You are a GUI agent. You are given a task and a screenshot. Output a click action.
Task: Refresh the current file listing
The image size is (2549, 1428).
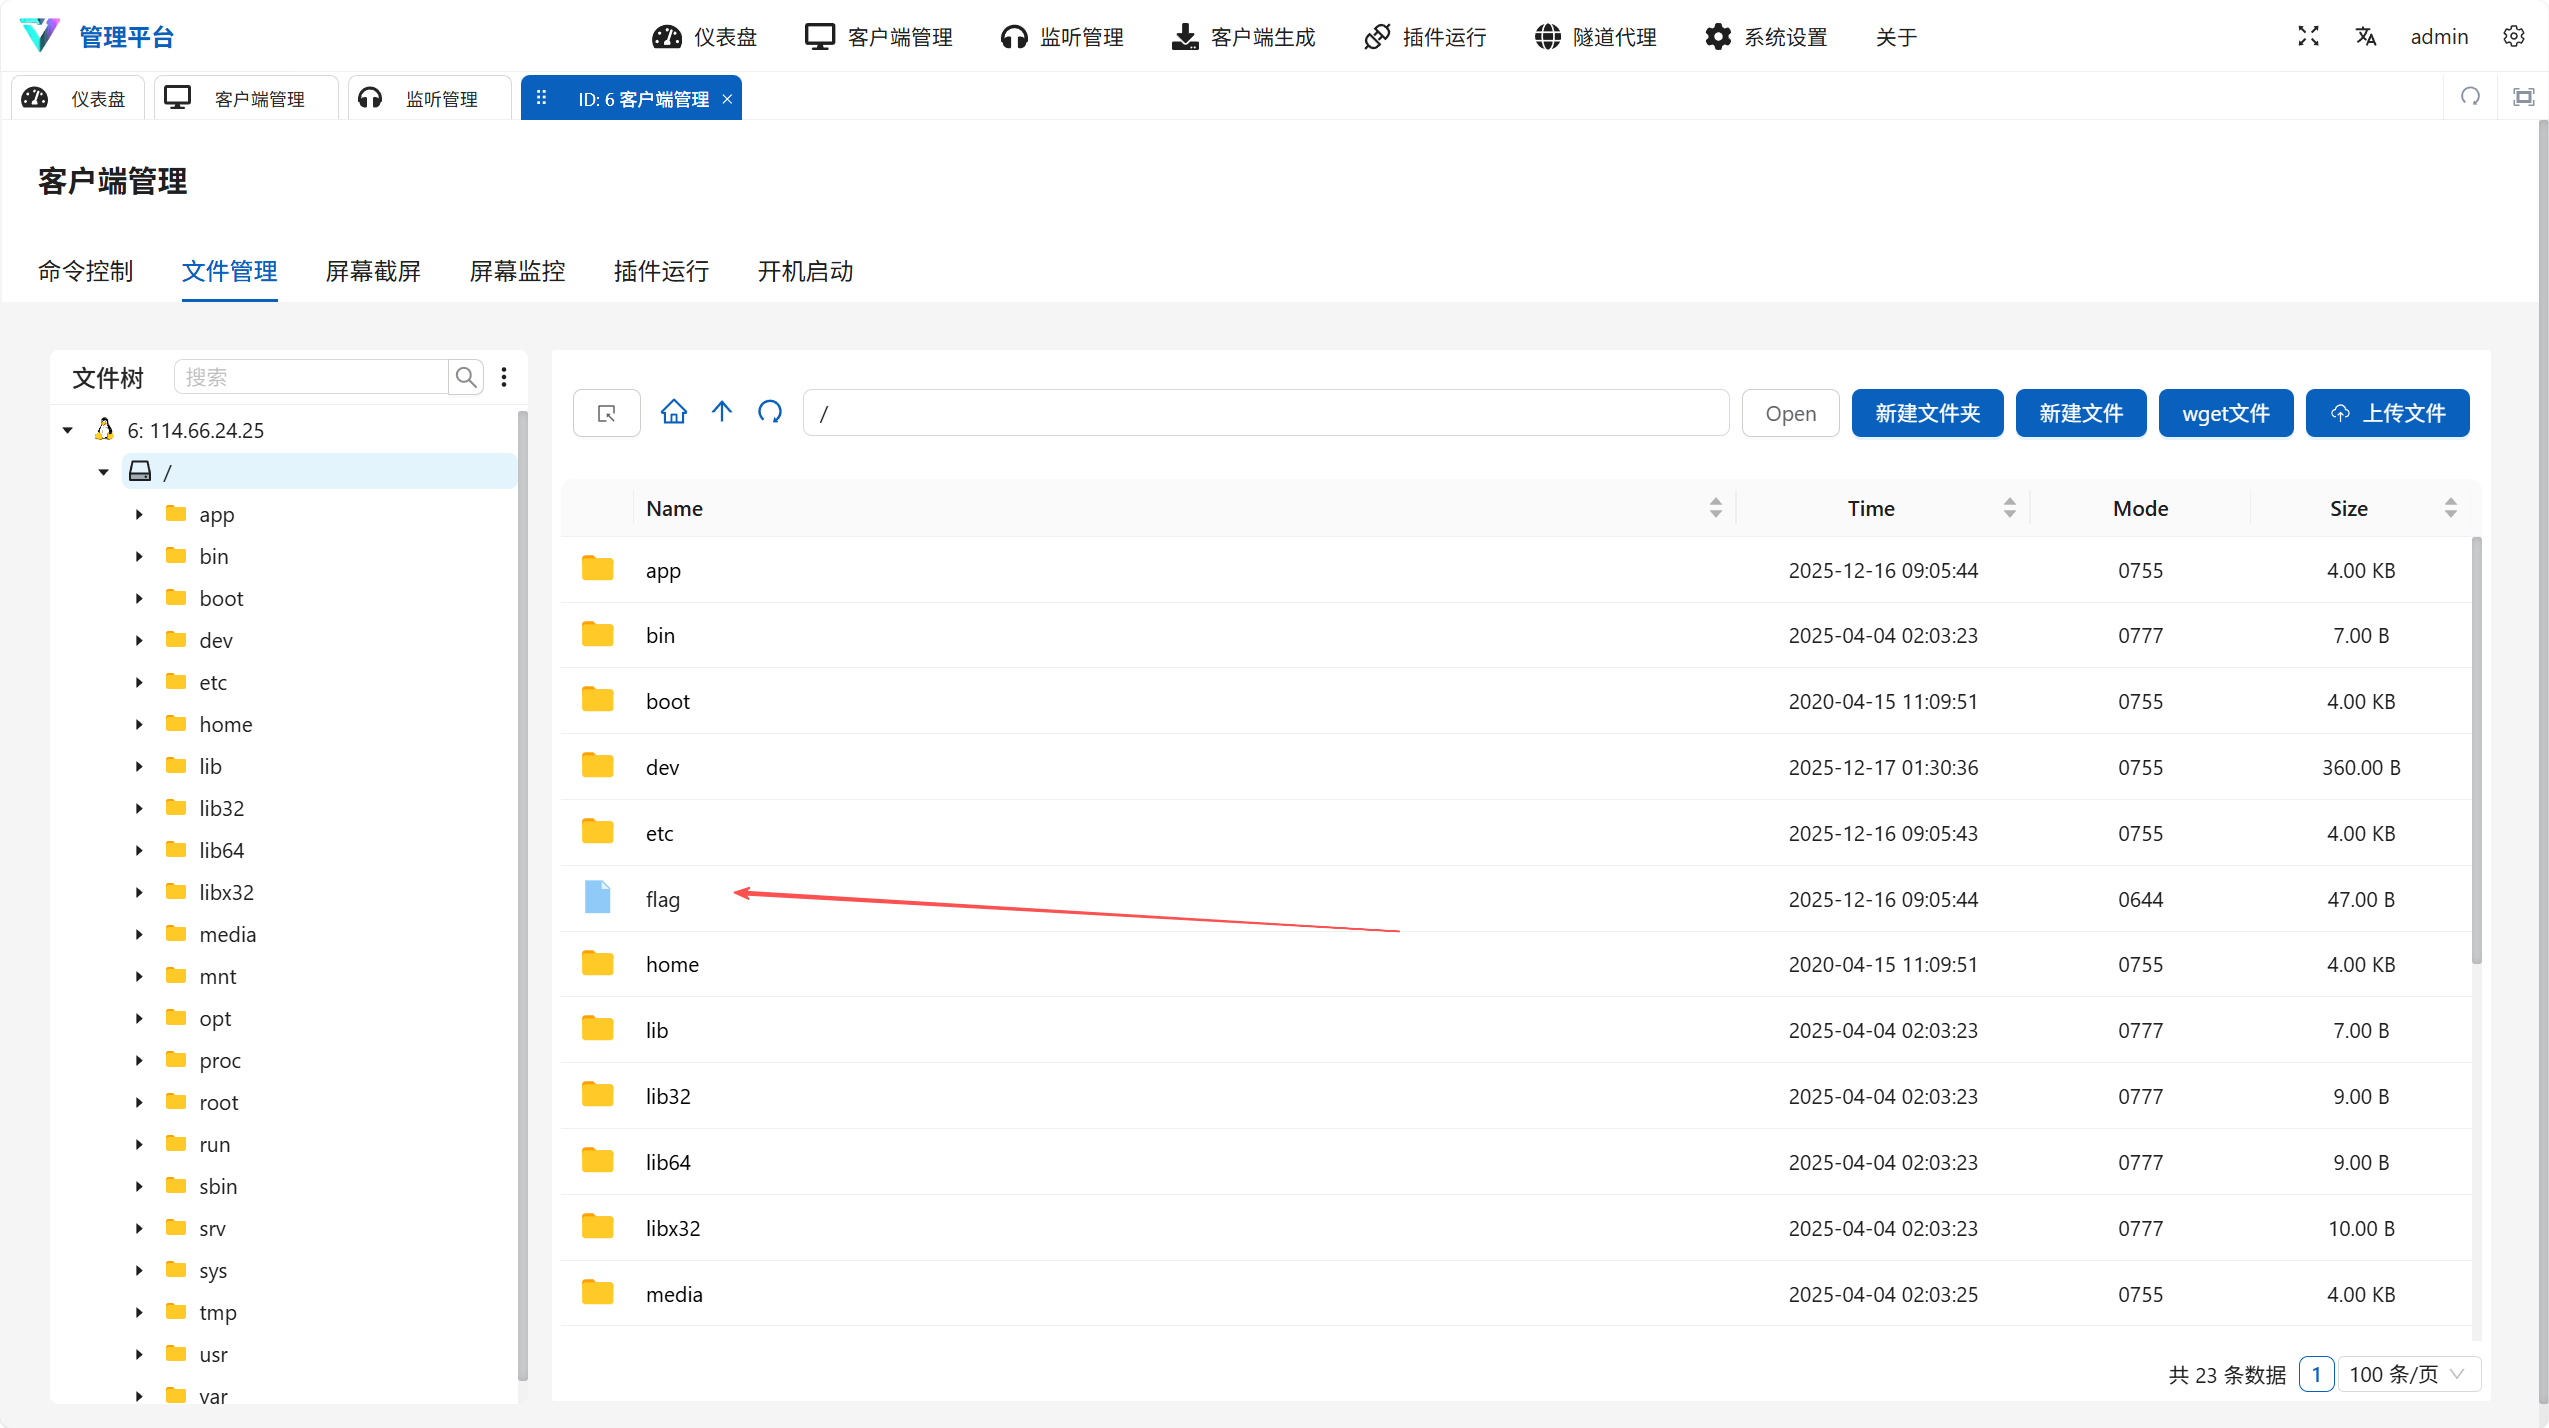(x=770, y=412)
